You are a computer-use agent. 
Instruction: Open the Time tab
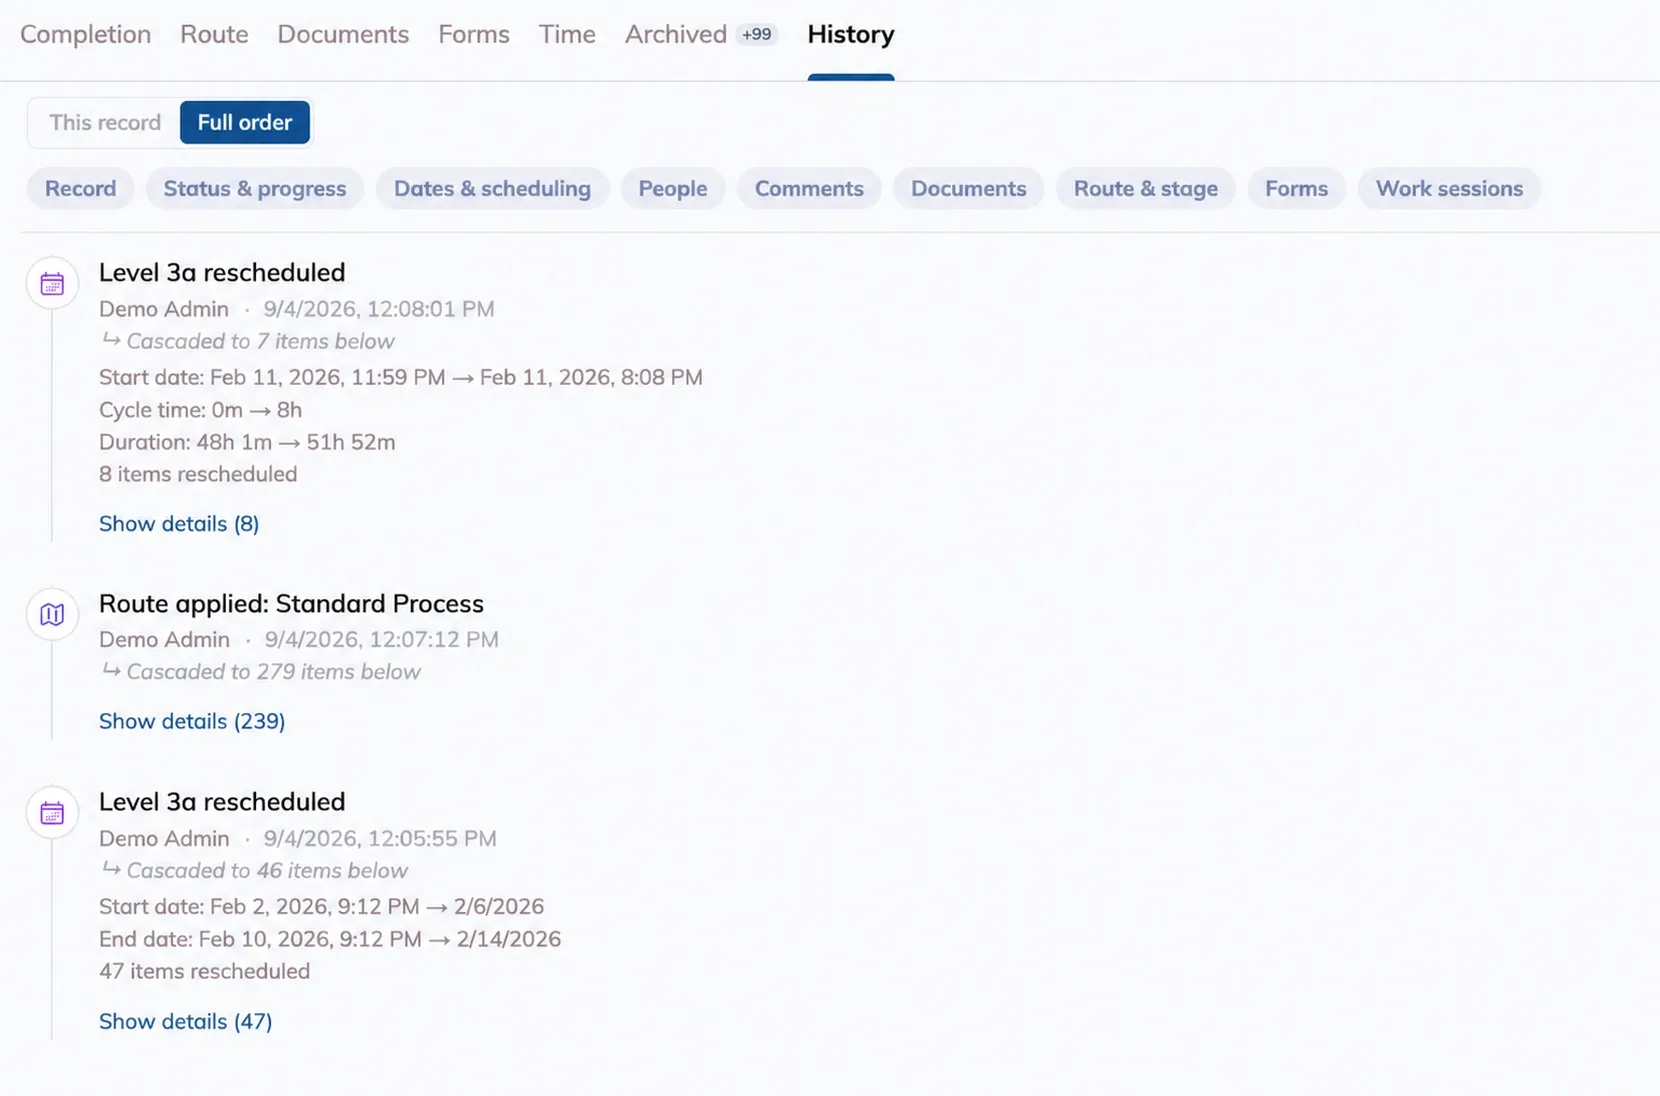567,34
